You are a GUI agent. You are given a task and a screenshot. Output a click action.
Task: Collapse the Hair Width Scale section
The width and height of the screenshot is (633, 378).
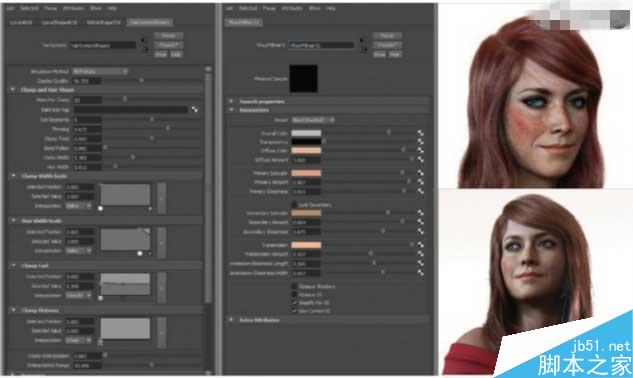(13, 221)
